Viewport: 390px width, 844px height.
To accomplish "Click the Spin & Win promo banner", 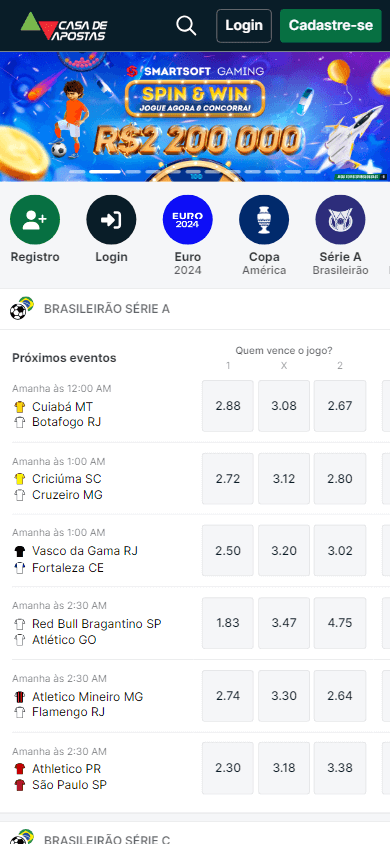I will pos(195,116).
